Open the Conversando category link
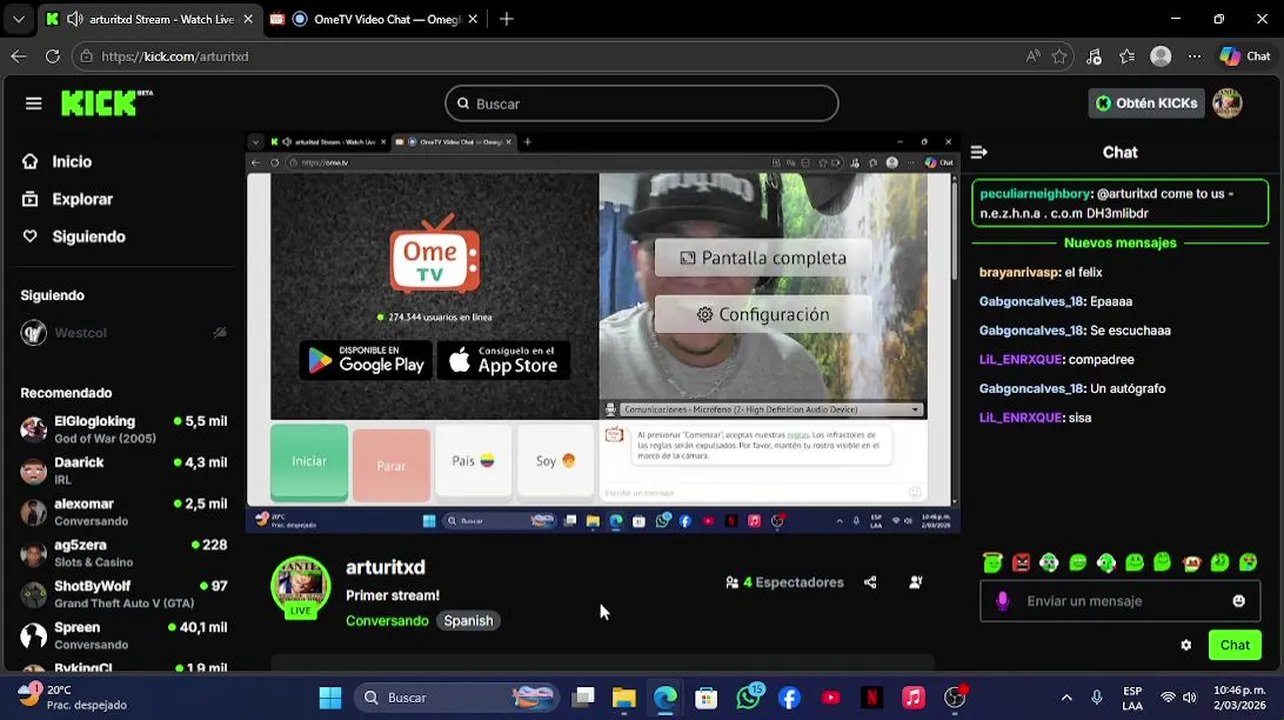Image resolution: width=1284 pixels, height=720 pixels. [387, 621]
